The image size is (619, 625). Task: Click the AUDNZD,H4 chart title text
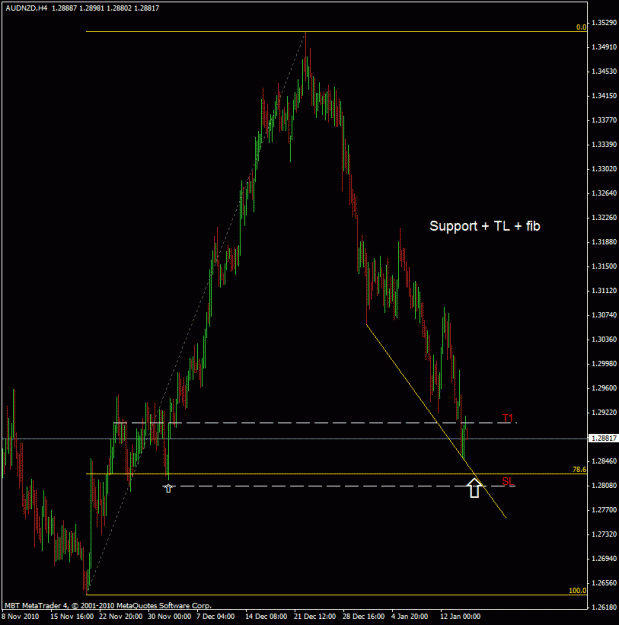(x=26, y=8)
